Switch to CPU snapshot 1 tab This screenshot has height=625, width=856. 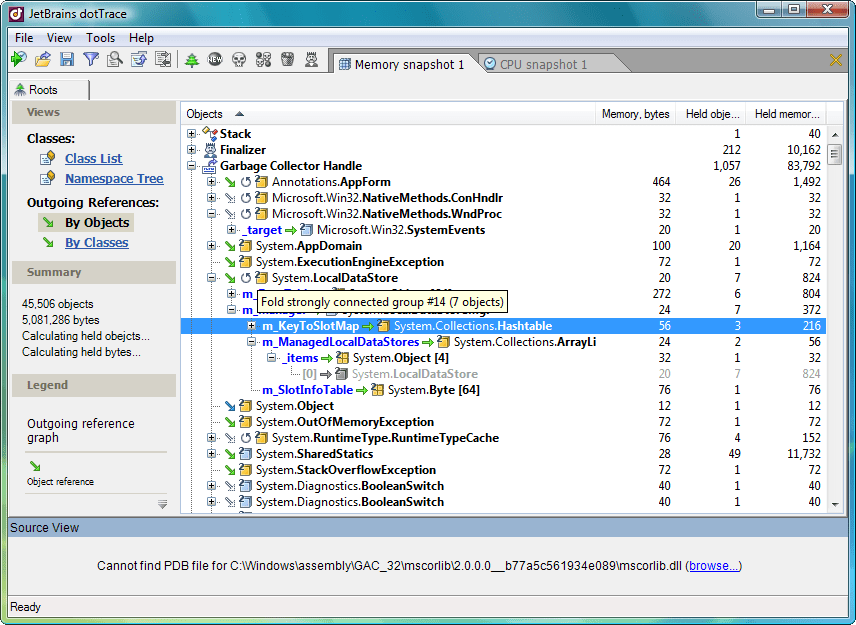click(535, 65)
